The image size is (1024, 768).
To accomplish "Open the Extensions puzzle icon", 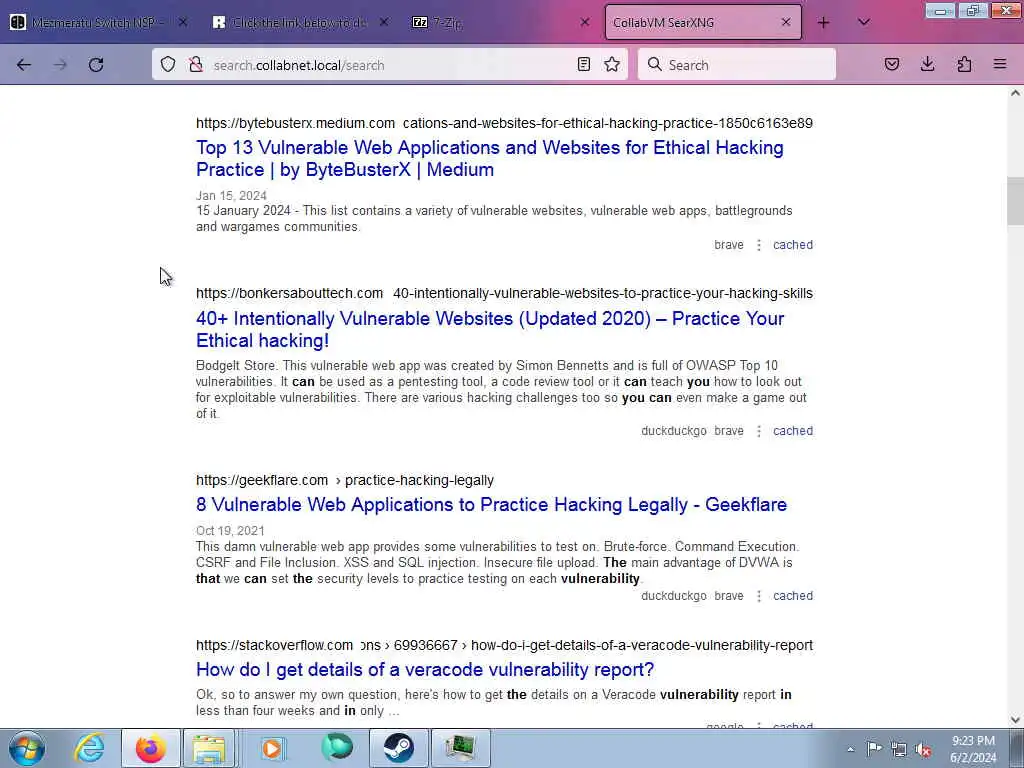I will (964, 65).
